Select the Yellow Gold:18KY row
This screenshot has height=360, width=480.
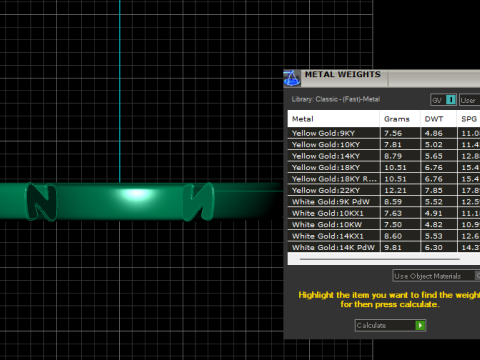click(384, 167)
